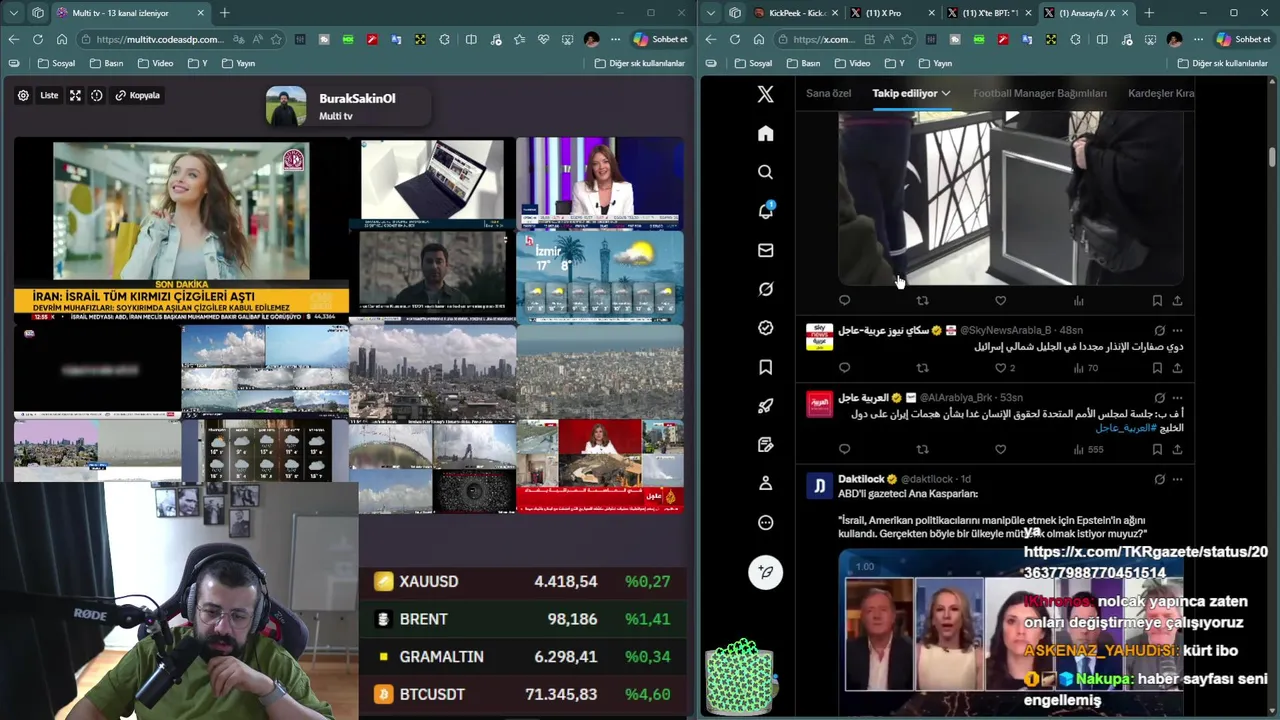Compose a new post on X
1280x720 pixels.
765,572
